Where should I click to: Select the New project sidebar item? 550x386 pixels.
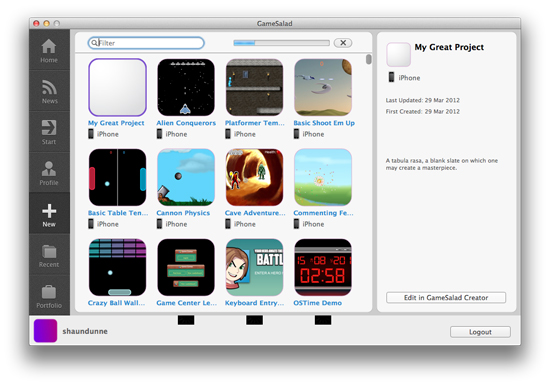[49, 213]
